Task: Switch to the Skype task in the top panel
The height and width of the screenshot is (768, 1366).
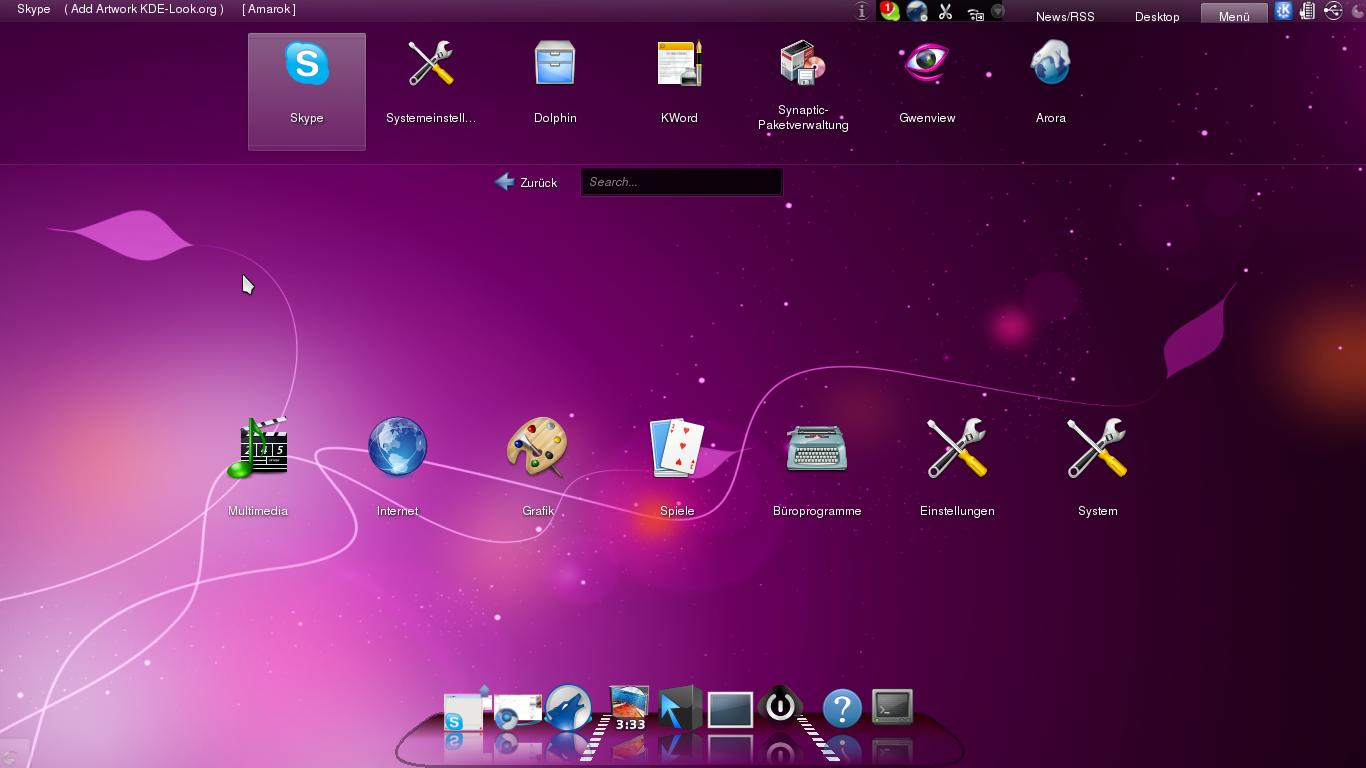Action: tap(33, 9)
